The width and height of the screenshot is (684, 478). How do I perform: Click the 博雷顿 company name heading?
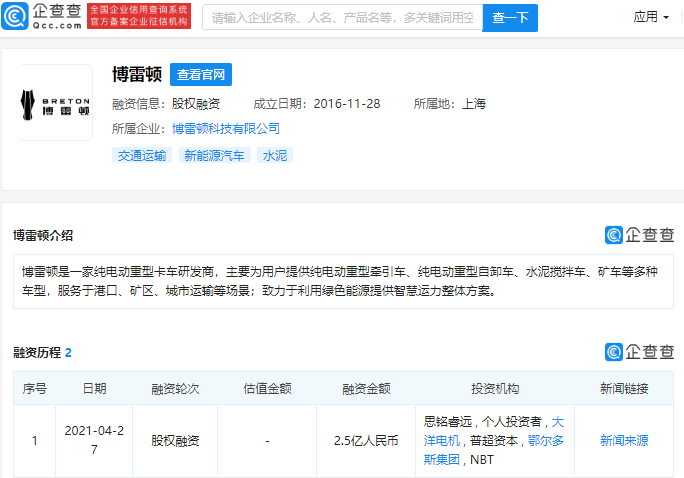[x=137, y=74]
